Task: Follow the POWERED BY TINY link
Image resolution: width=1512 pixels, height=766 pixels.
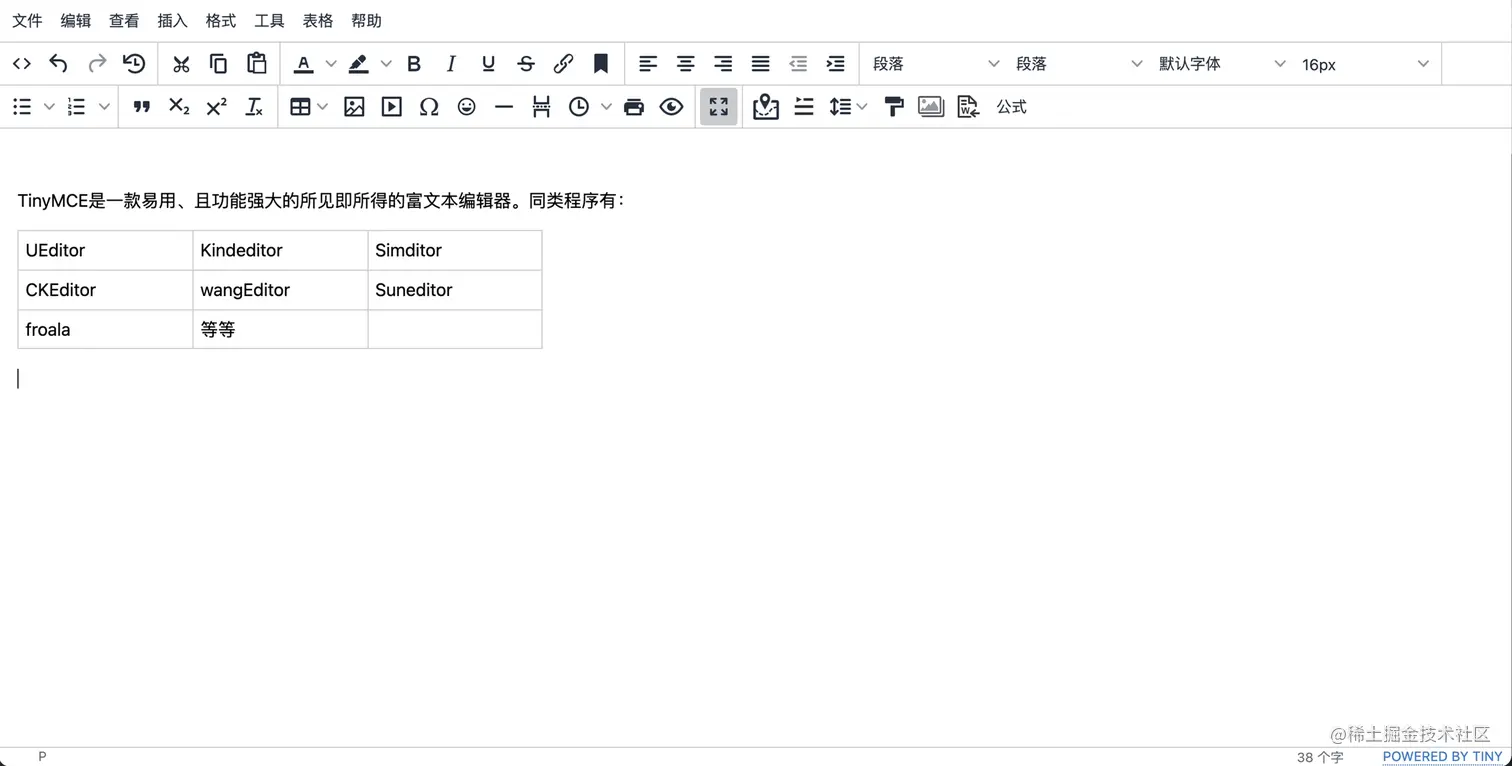Action: coord(1442,757)
